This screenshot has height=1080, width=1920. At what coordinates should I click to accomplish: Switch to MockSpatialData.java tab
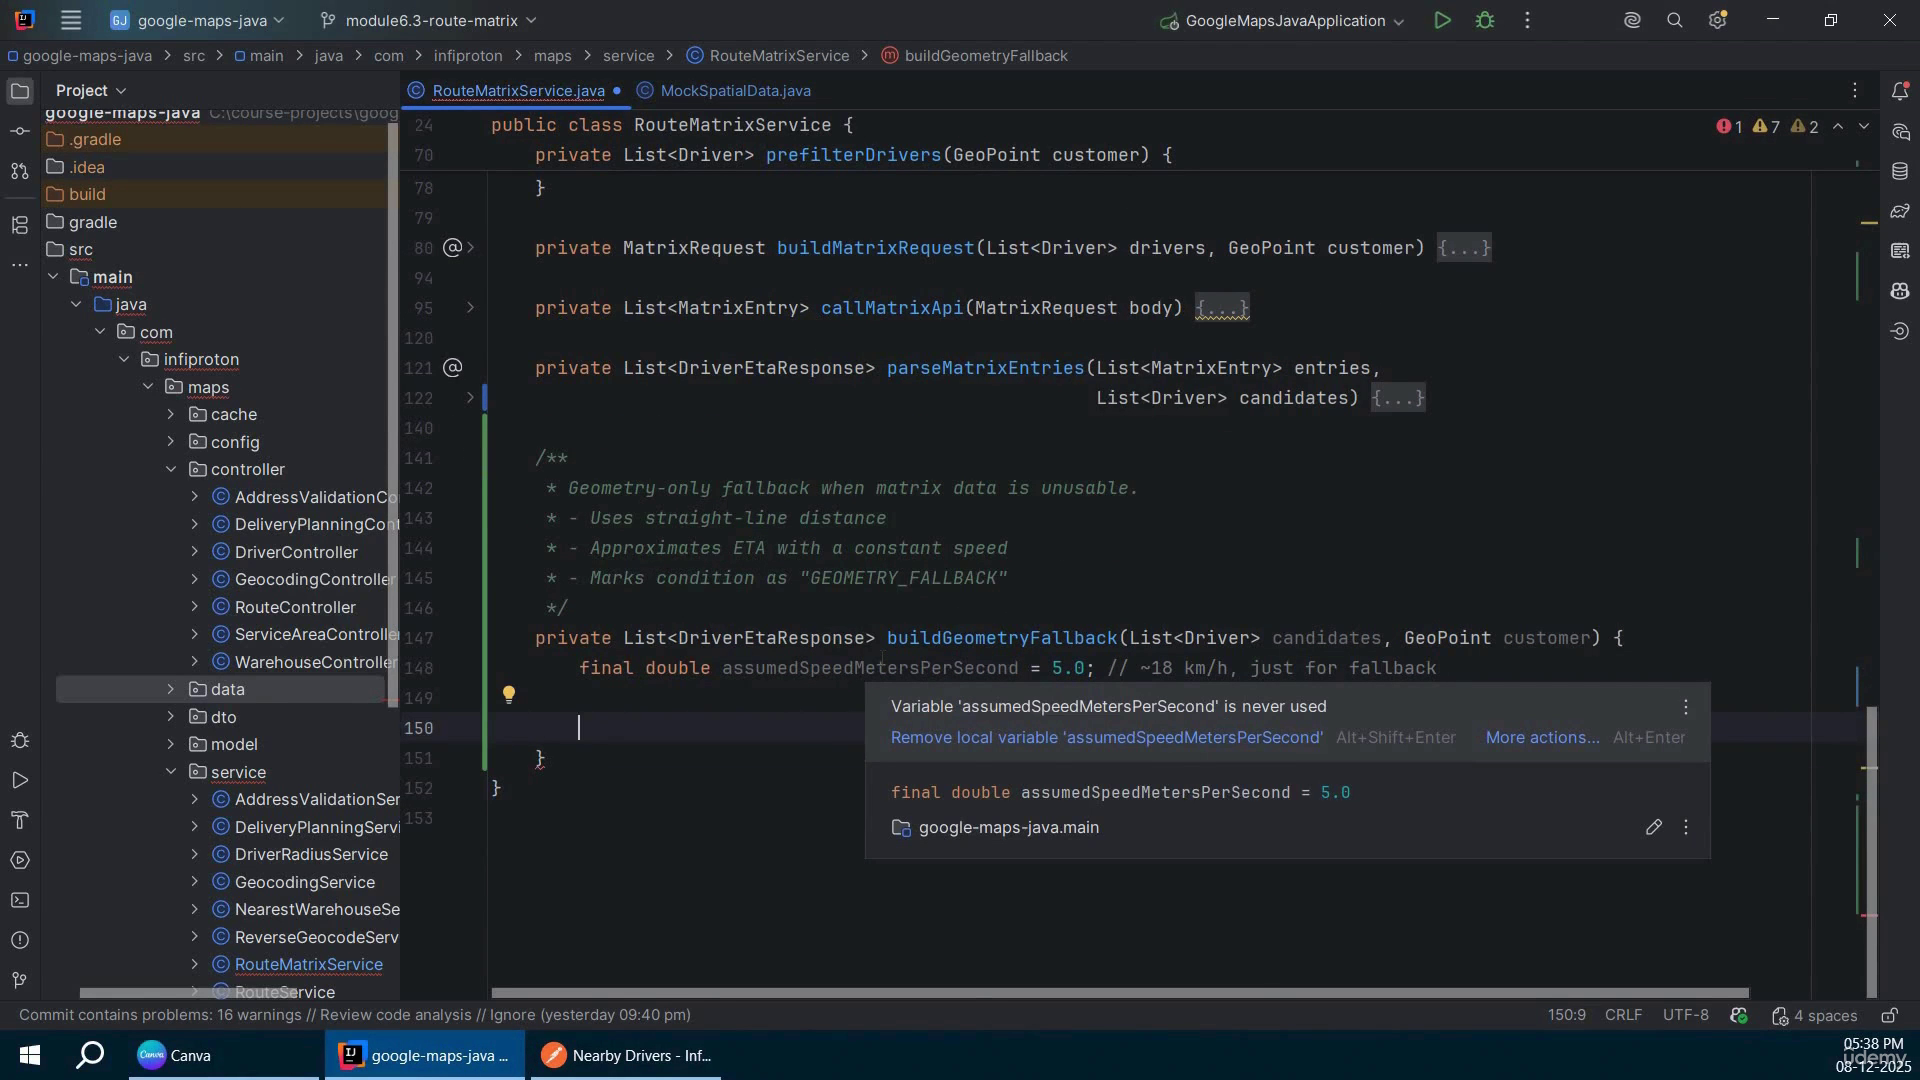coord(723,90)
